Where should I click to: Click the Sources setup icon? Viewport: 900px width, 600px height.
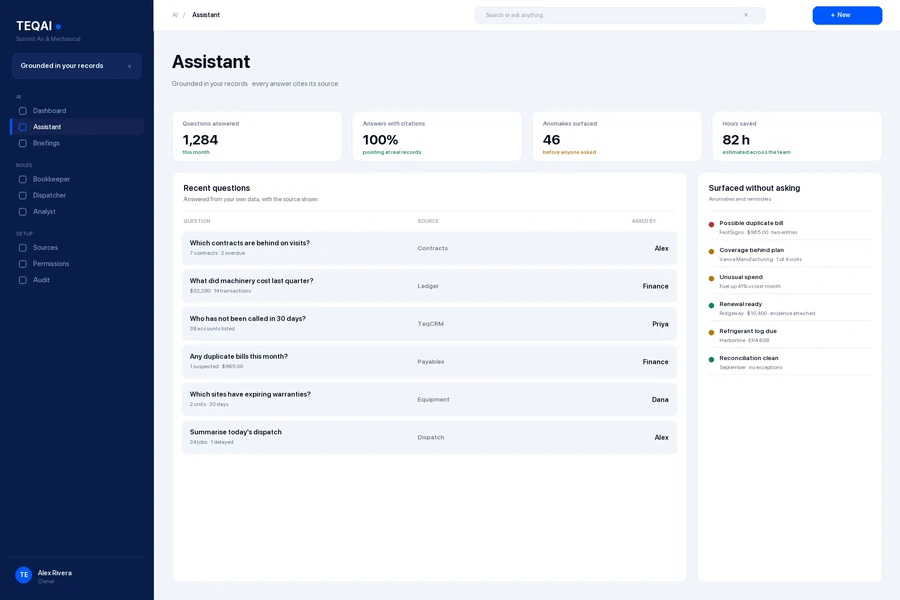pos(22,247)
